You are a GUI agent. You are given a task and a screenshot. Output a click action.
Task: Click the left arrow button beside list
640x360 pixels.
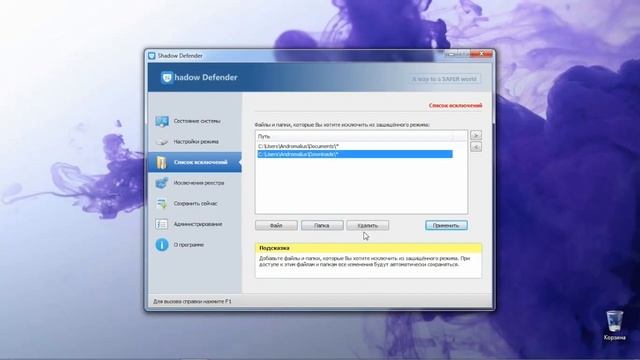476,147
